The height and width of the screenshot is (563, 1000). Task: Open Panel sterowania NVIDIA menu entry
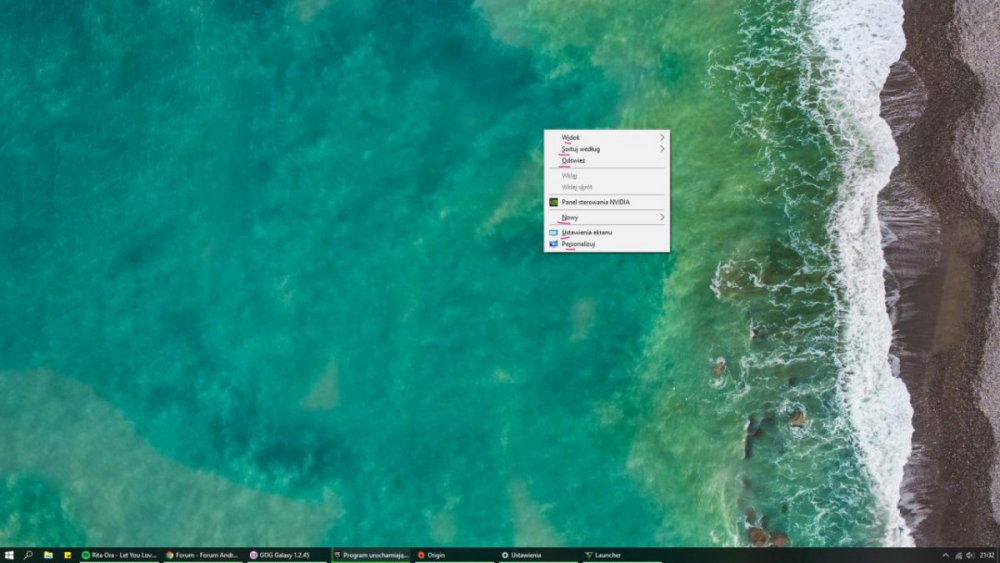[x=595, y=202]
